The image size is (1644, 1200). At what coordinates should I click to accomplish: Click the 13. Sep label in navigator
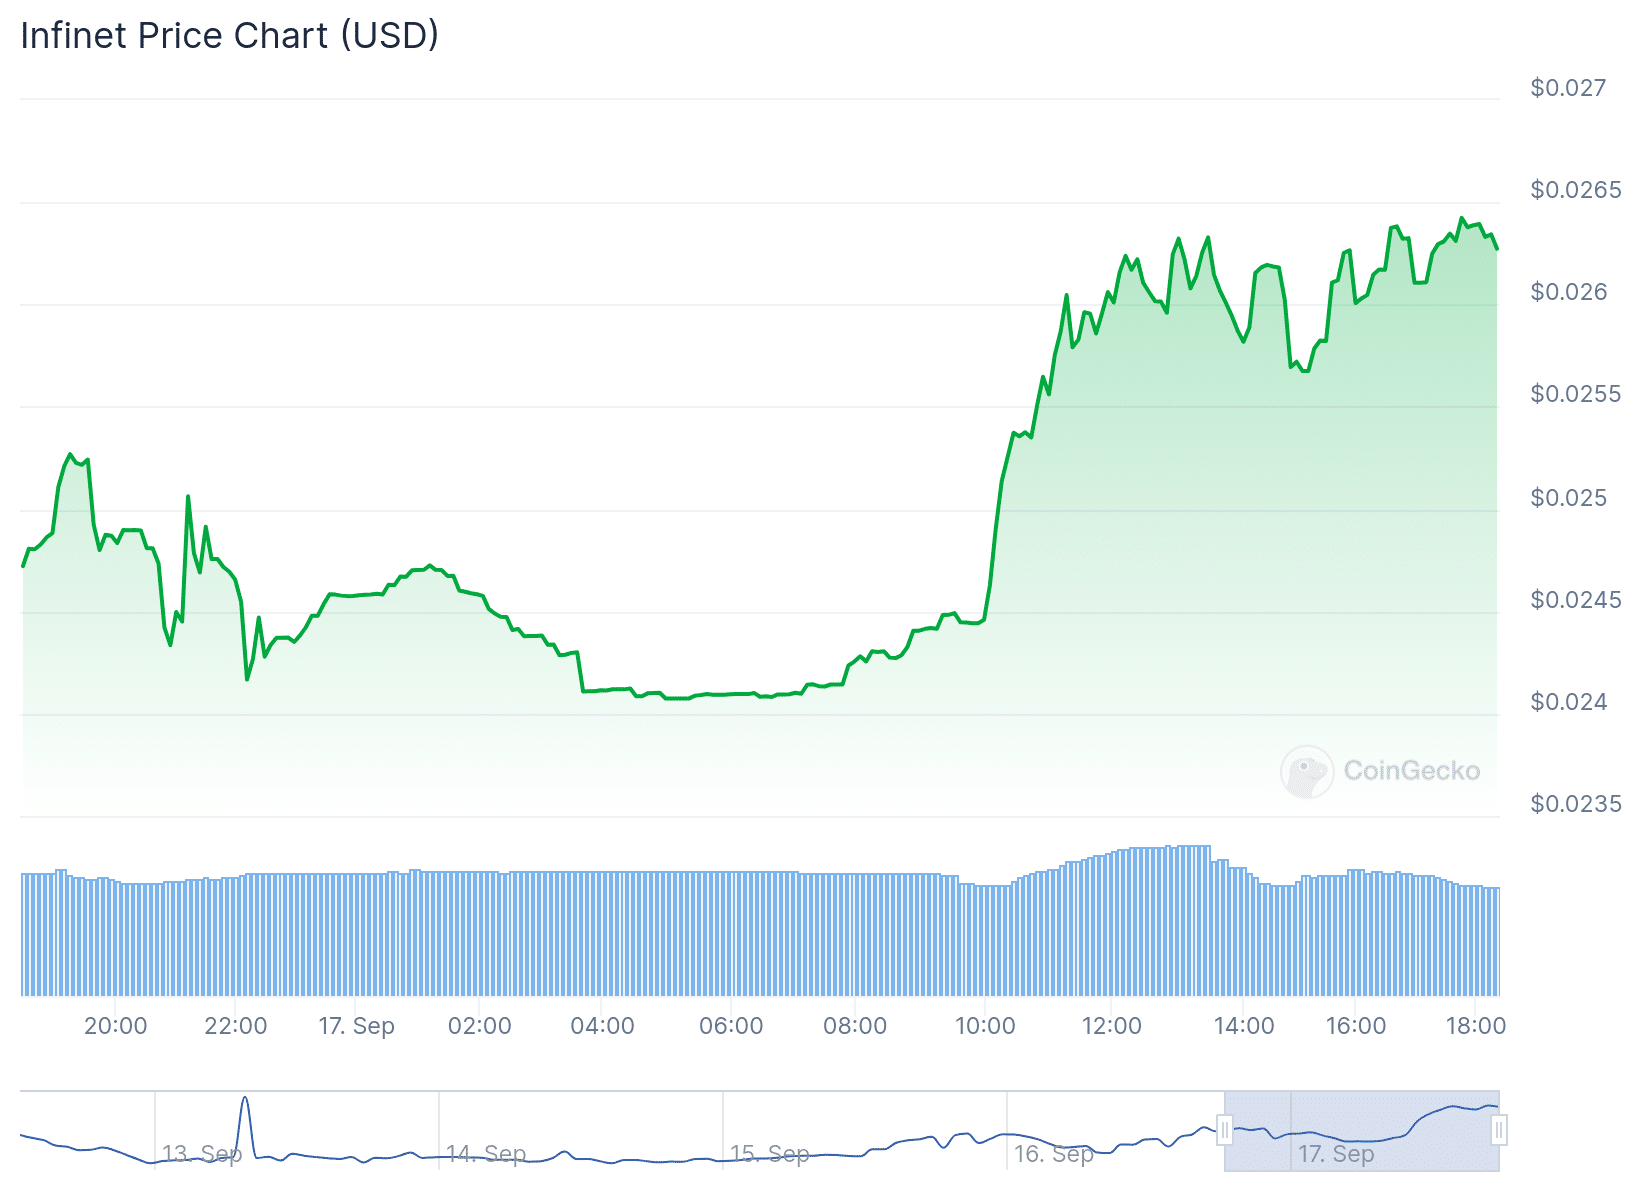(202, 1154)
